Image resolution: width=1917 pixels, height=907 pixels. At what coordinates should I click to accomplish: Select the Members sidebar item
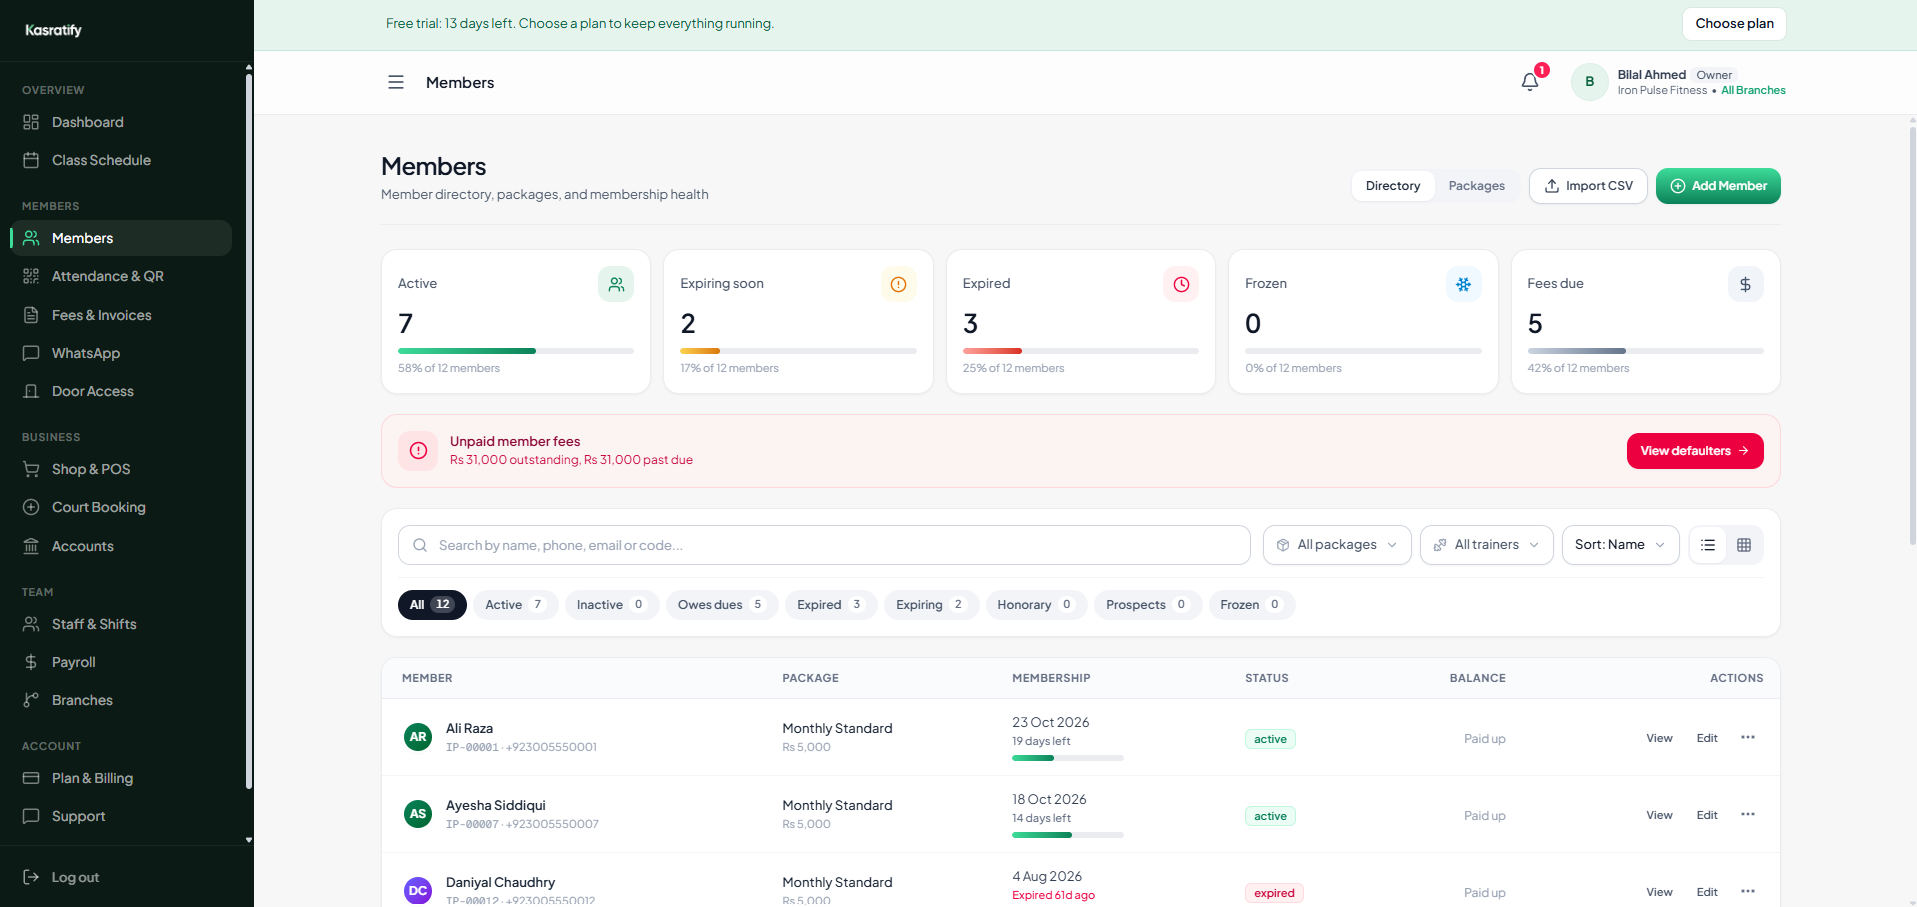tap(120, 238)
